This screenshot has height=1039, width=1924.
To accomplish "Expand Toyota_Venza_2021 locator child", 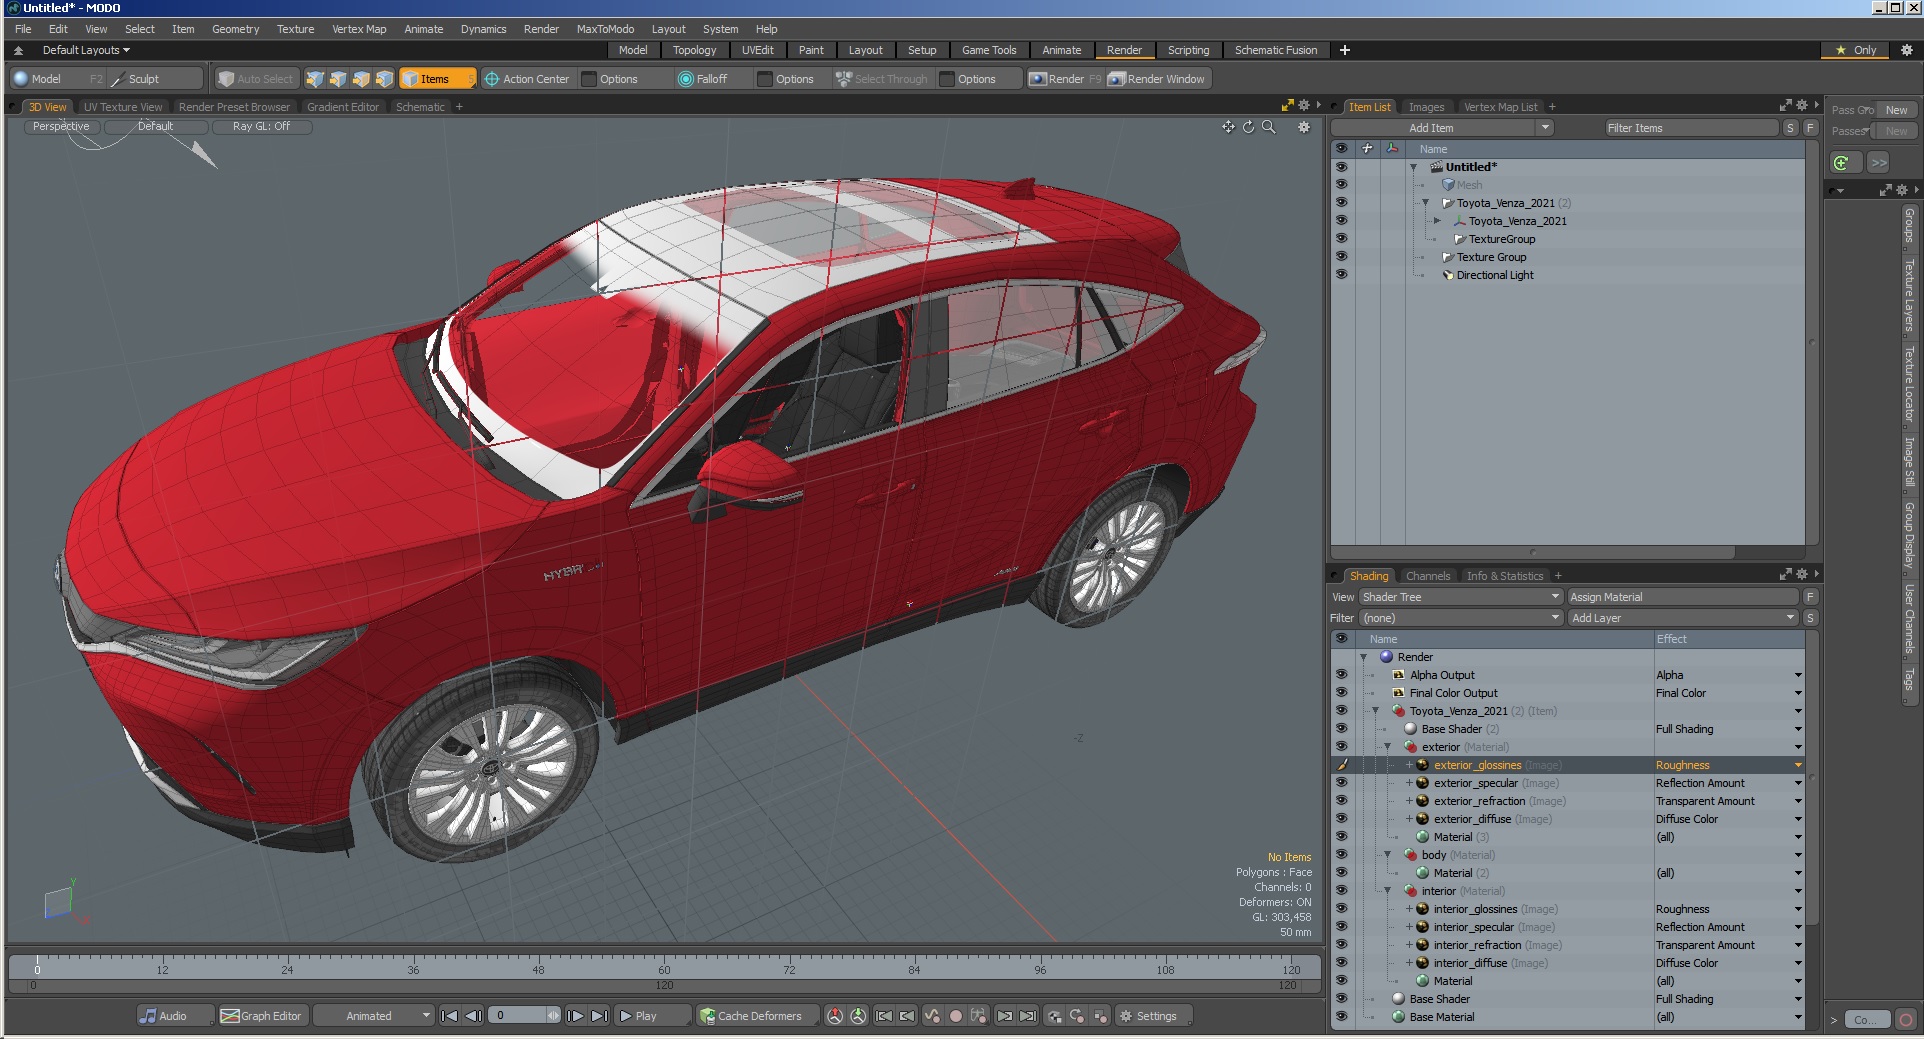I will coord(1437,221).
